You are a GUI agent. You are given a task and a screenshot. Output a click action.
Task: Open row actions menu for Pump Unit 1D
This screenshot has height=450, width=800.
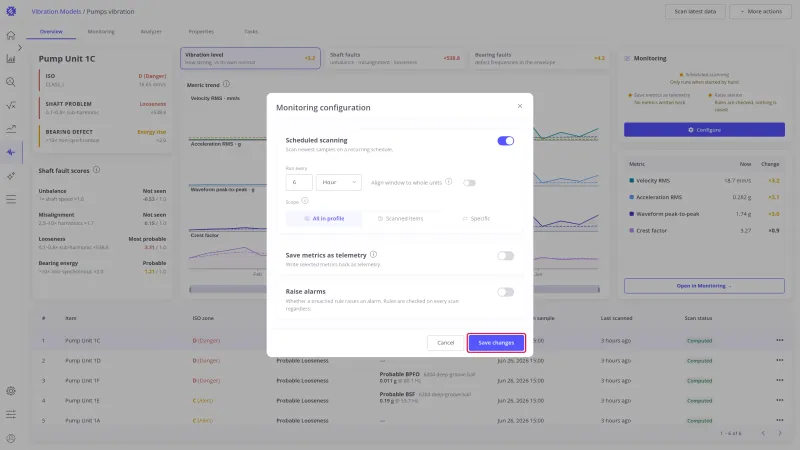(780, 360)
